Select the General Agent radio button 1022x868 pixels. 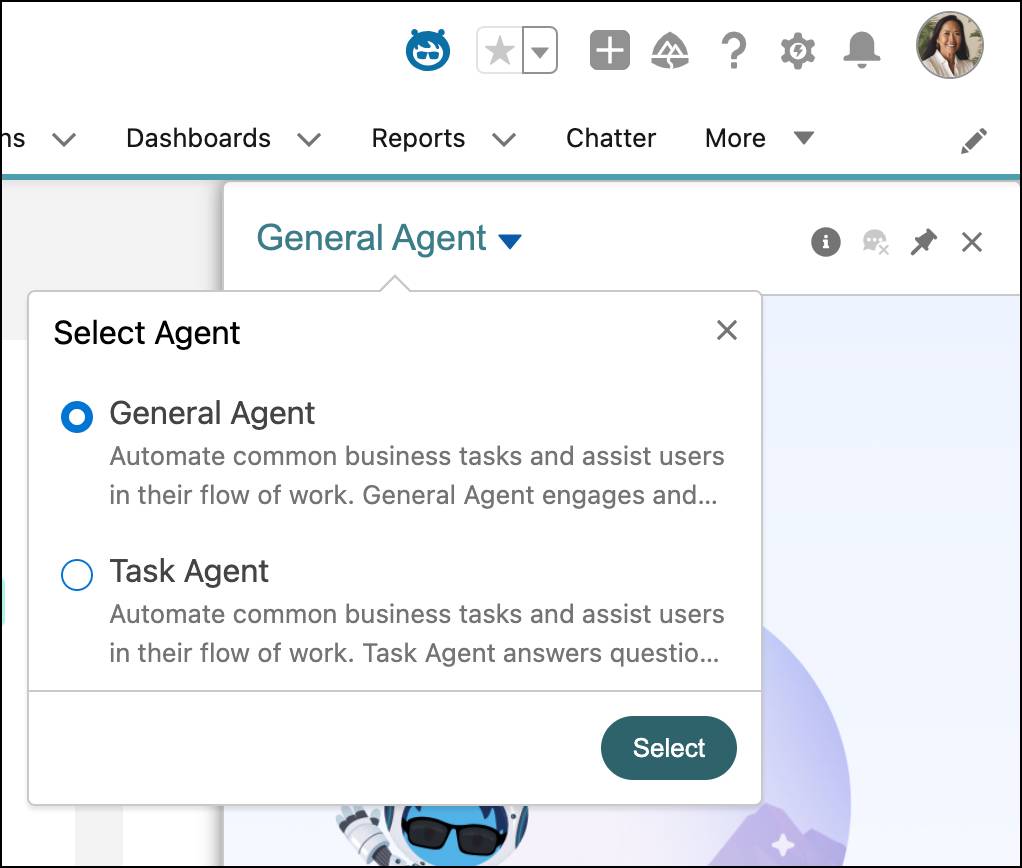77,416
